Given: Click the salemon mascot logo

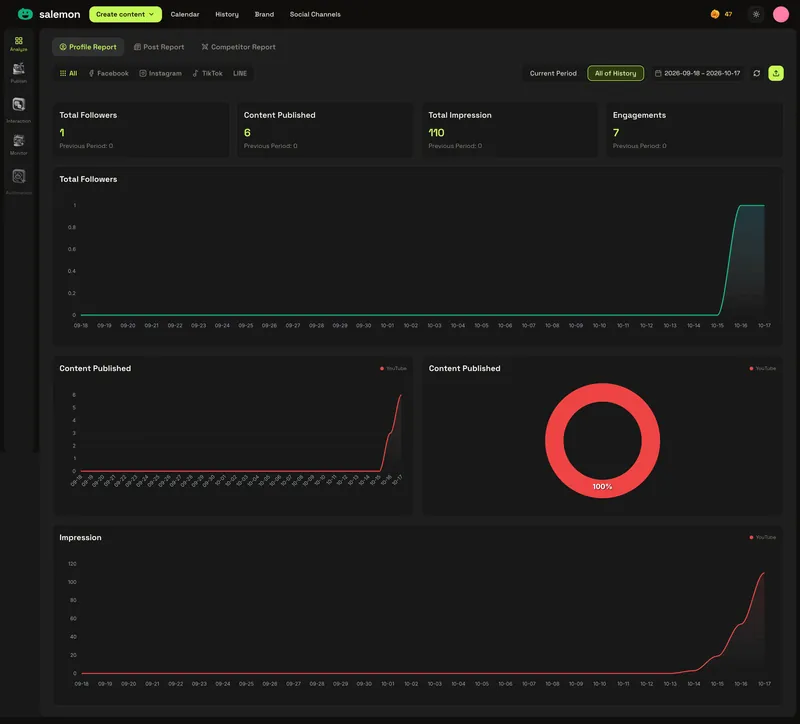Looking at the screenshot, I should click(x=25, y=14).
